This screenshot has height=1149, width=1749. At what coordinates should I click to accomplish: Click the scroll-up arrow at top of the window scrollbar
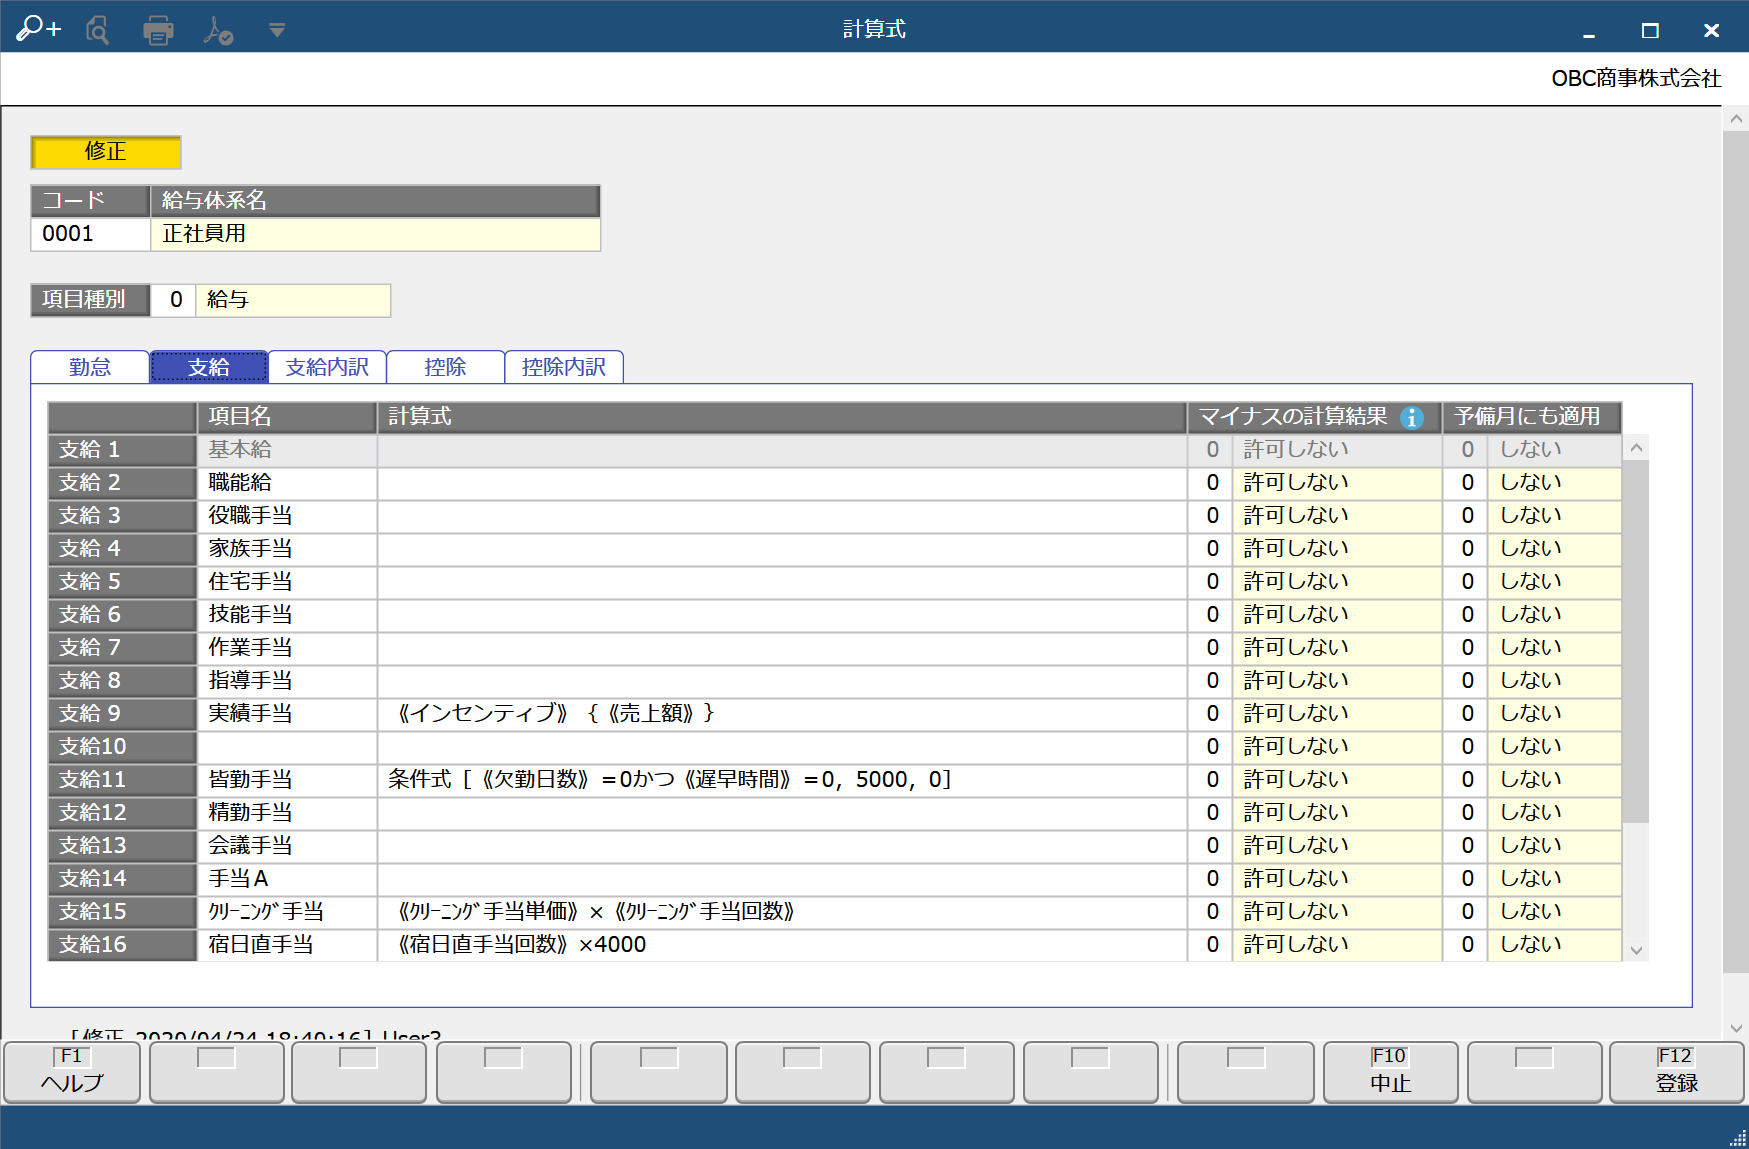[x=1736, y=118]
